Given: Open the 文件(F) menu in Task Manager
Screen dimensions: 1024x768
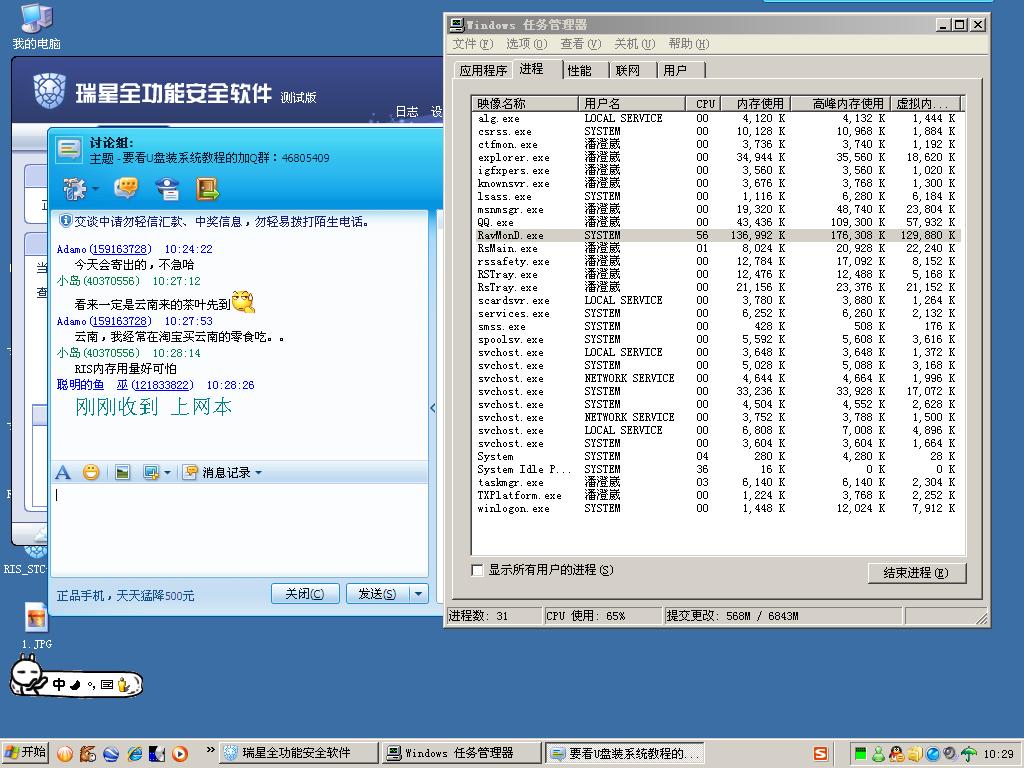Looking at the screenshot, I should pos(473,44).
